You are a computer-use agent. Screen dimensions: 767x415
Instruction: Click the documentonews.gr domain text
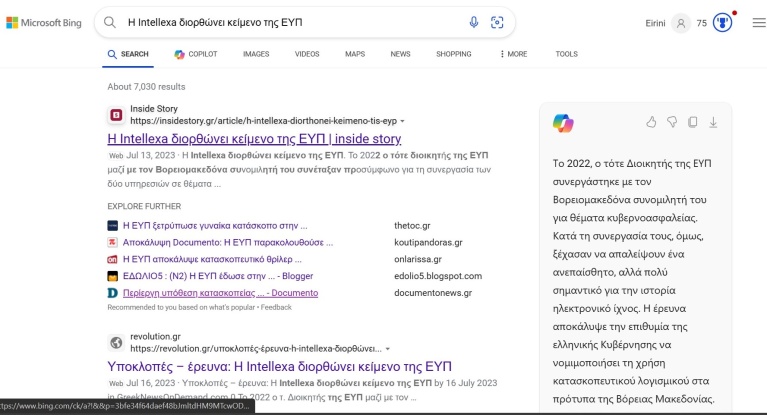click(x=433, y=293)
